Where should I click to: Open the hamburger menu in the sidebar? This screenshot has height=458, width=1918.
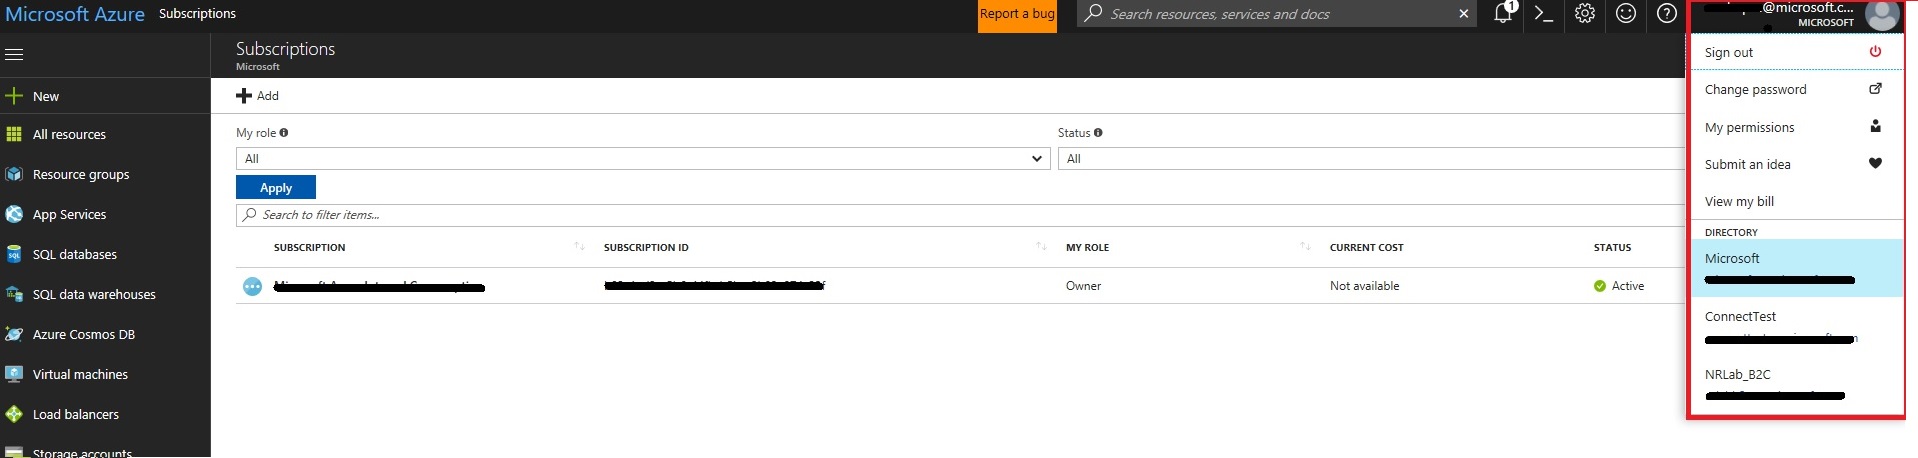click(x=14, y=54)
